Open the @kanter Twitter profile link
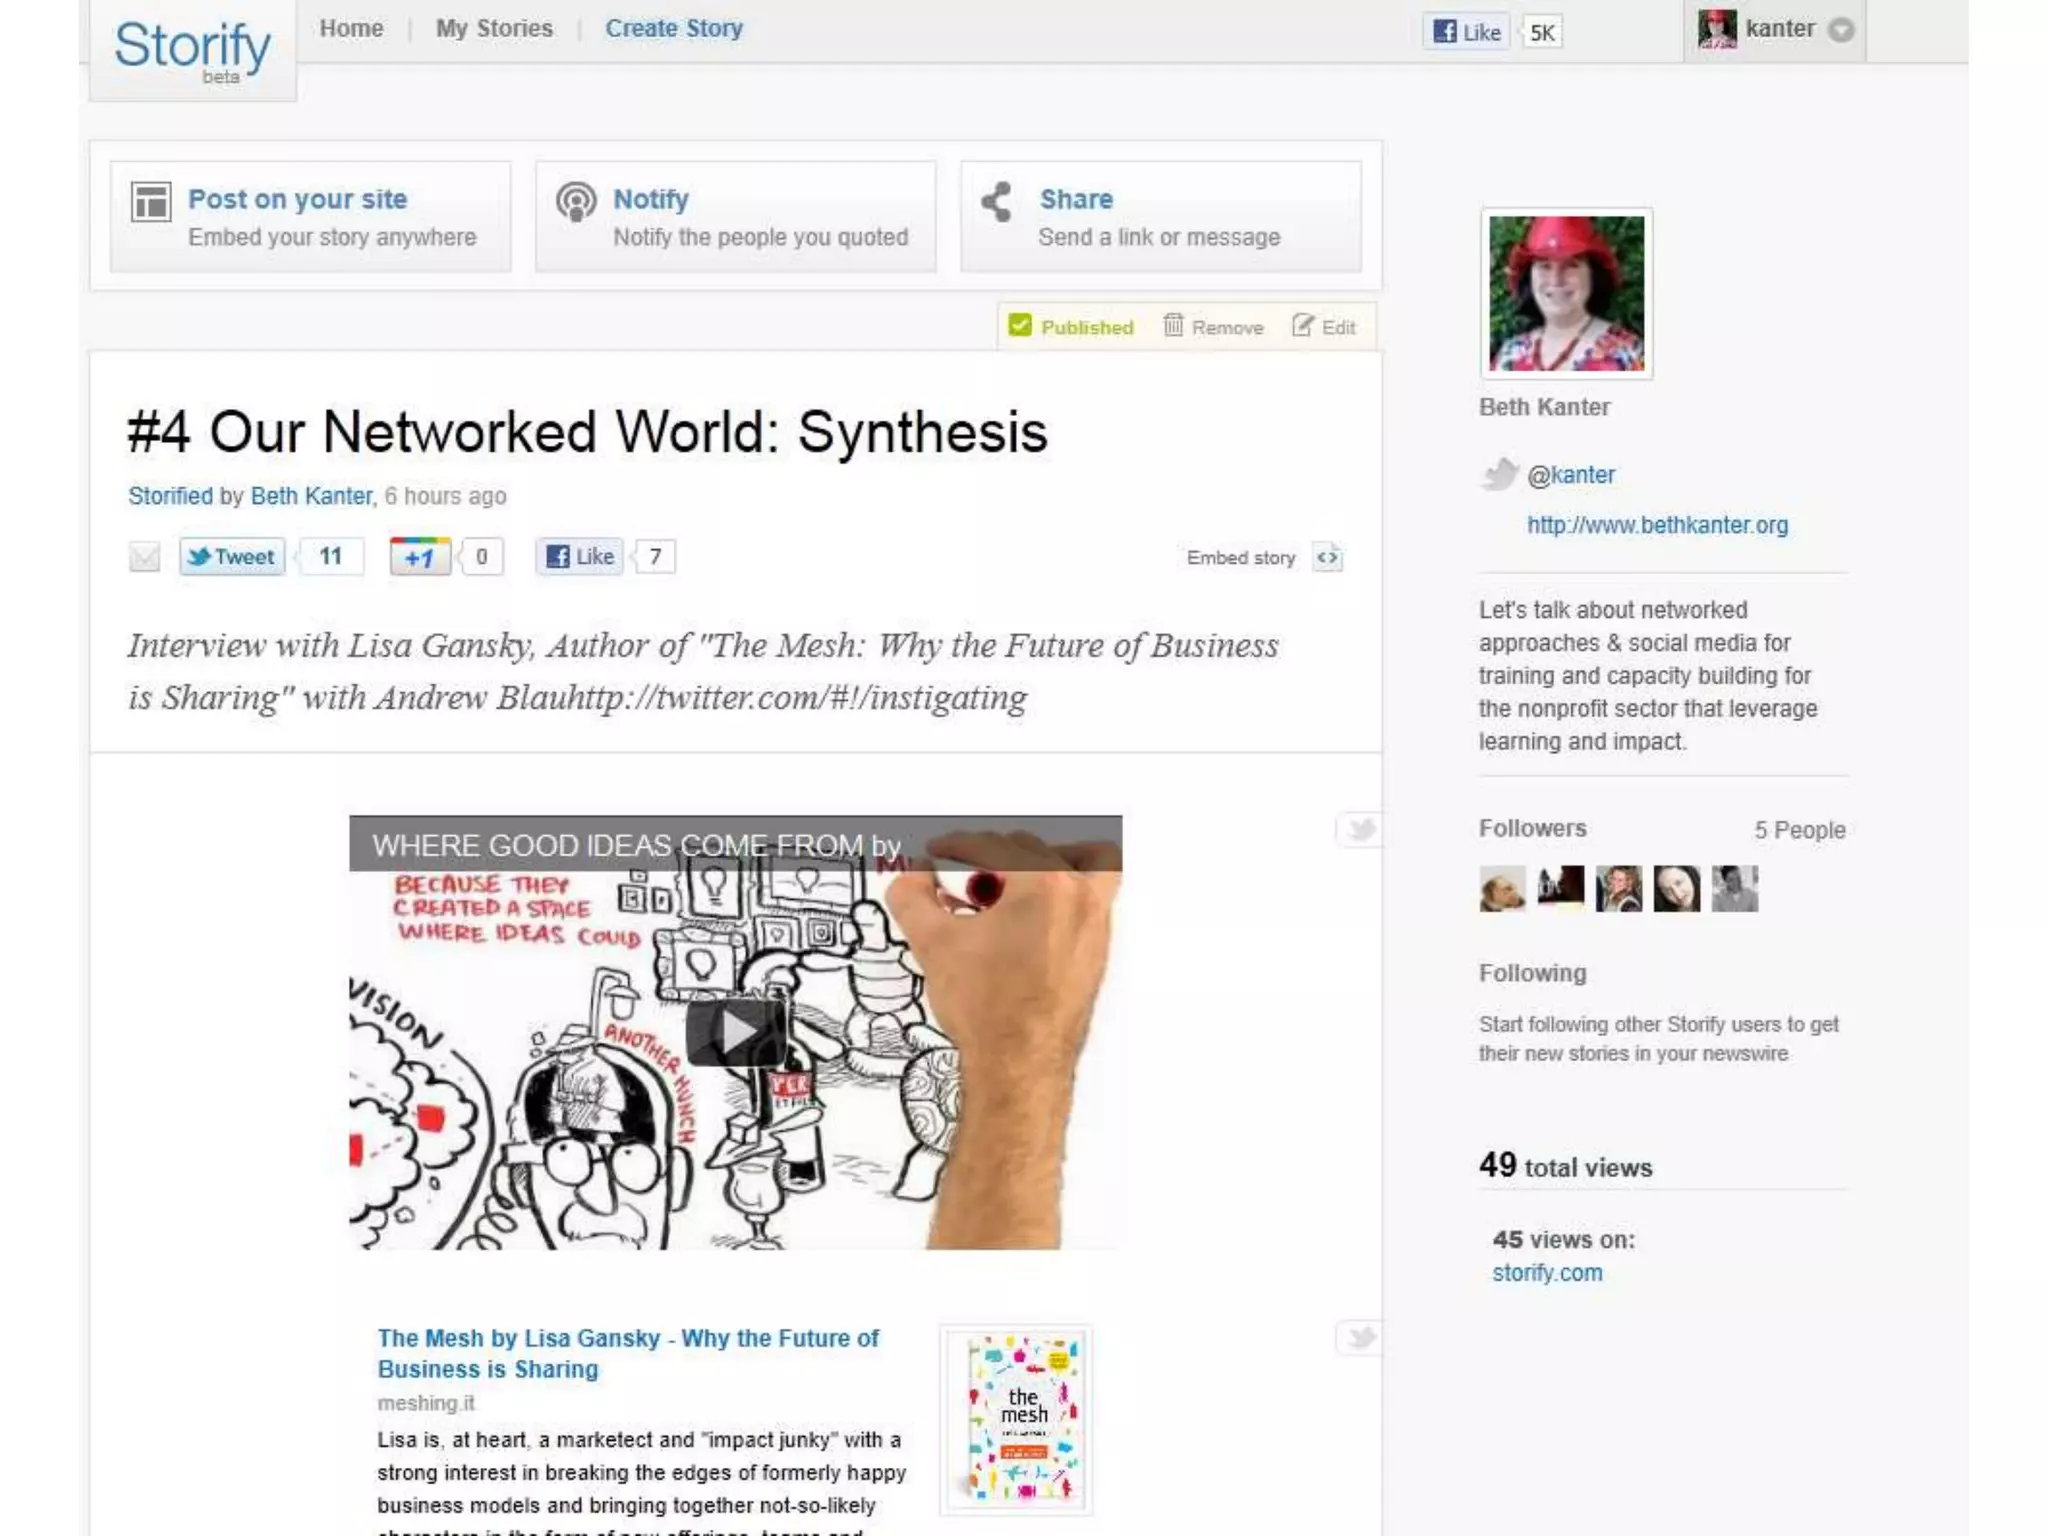Image resolution: width=2048 pixels, height=1536 pixels. pos(1570,475)
